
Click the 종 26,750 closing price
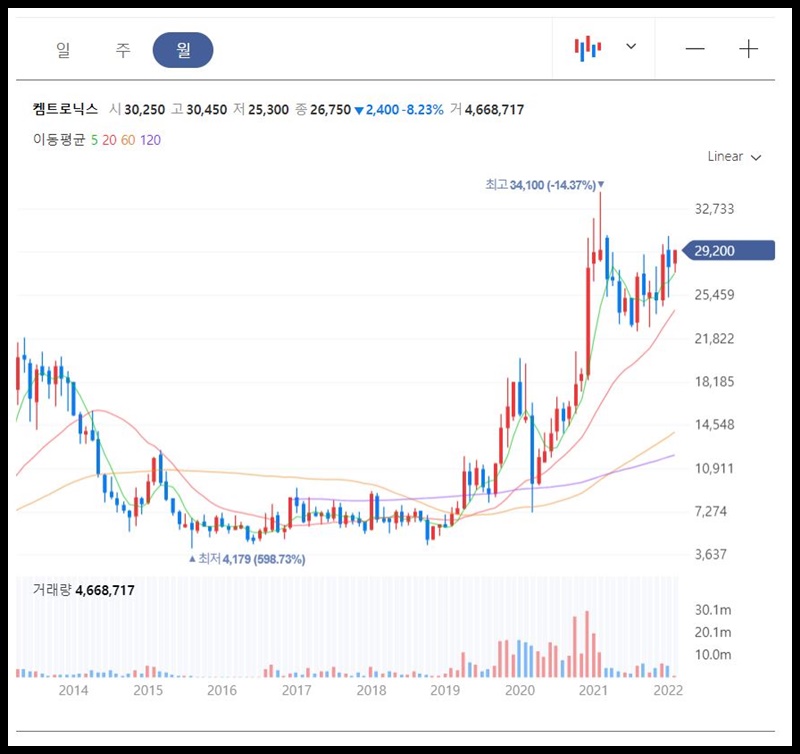tap(323, 110)
